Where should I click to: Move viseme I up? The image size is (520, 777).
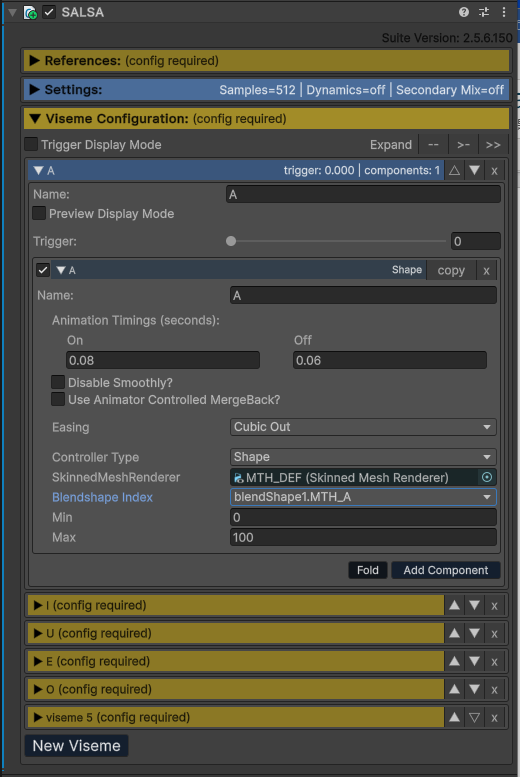pos(454,606)
